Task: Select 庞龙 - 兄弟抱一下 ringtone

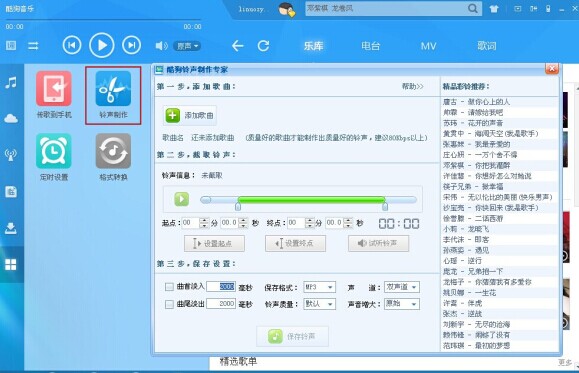Action: click(500, 271)
